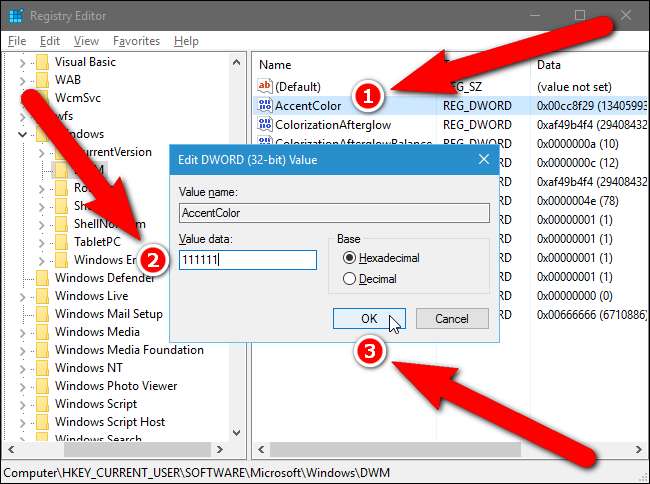Select the AccentColor value name

pyautogui.click(x=308, y=106)
